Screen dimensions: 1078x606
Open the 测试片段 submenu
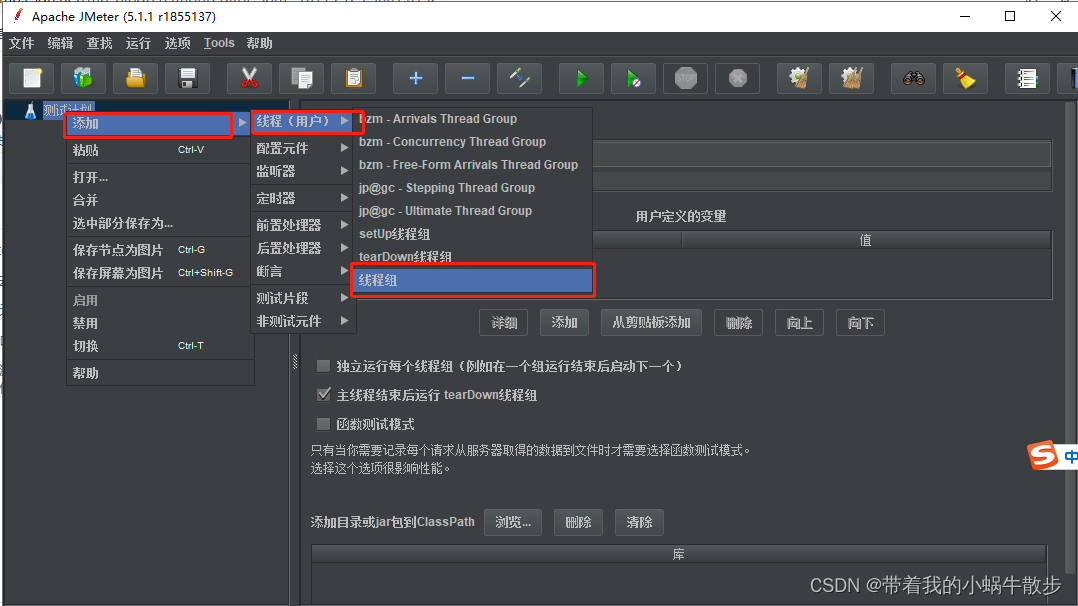302,298
